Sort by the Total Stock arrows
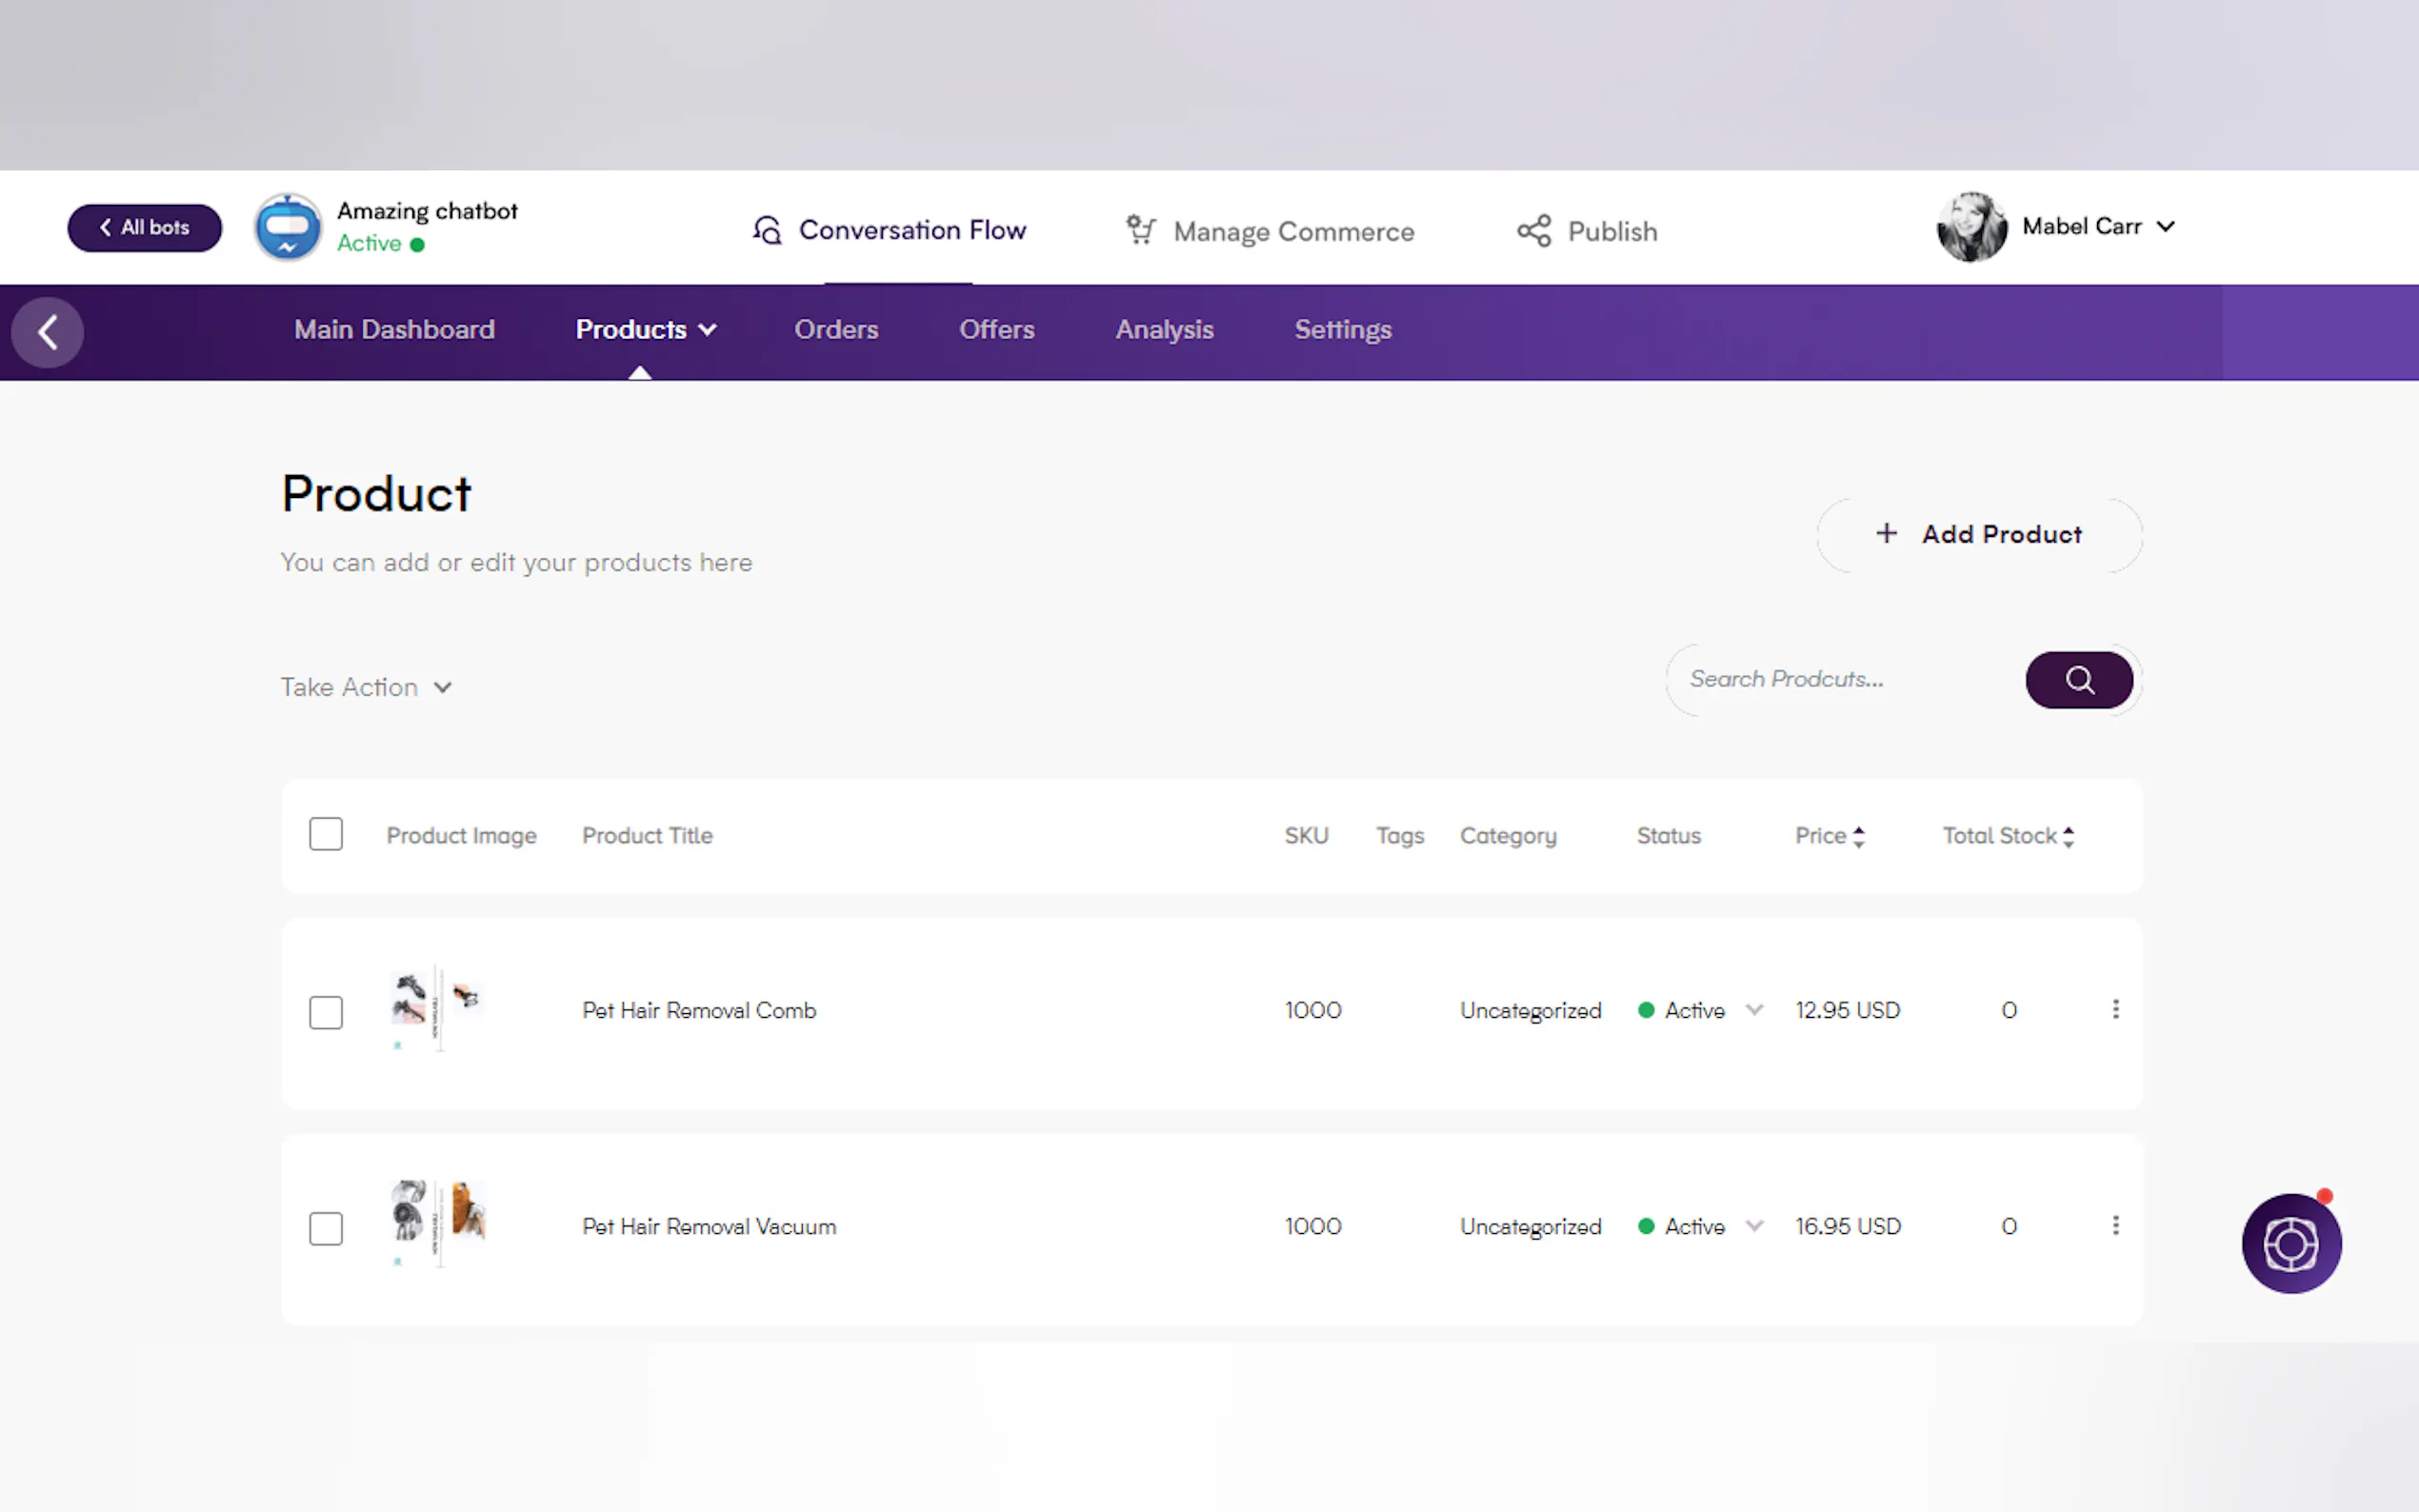 pos(2068,836)
